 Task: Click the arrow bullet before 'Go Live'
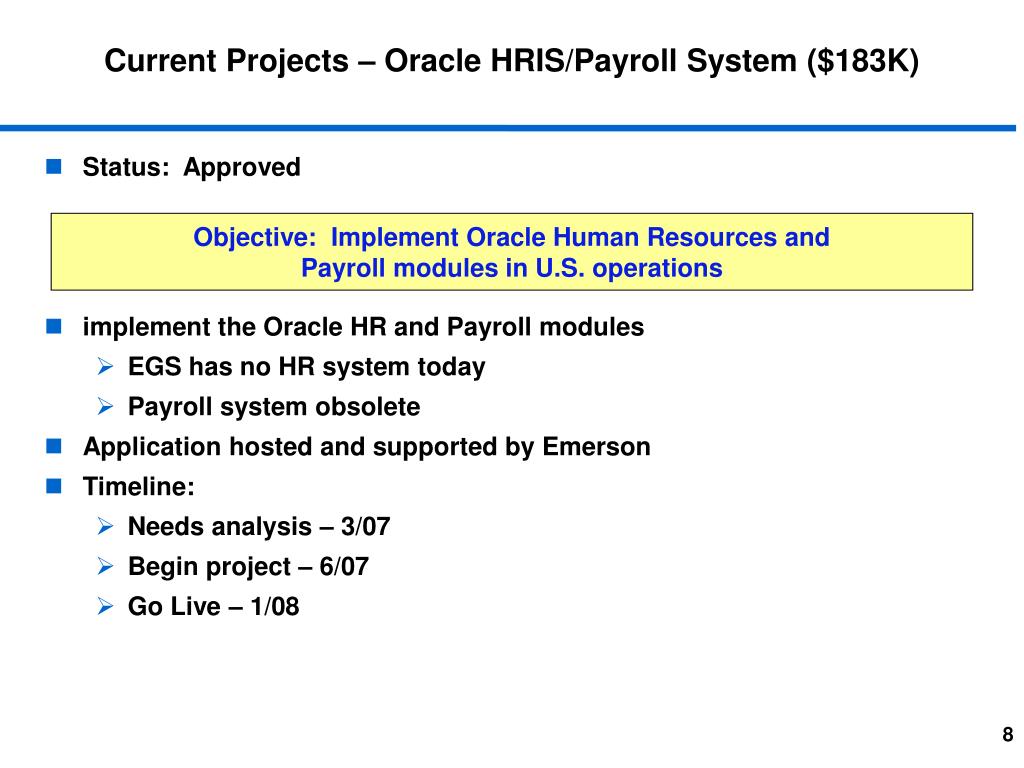105,606
